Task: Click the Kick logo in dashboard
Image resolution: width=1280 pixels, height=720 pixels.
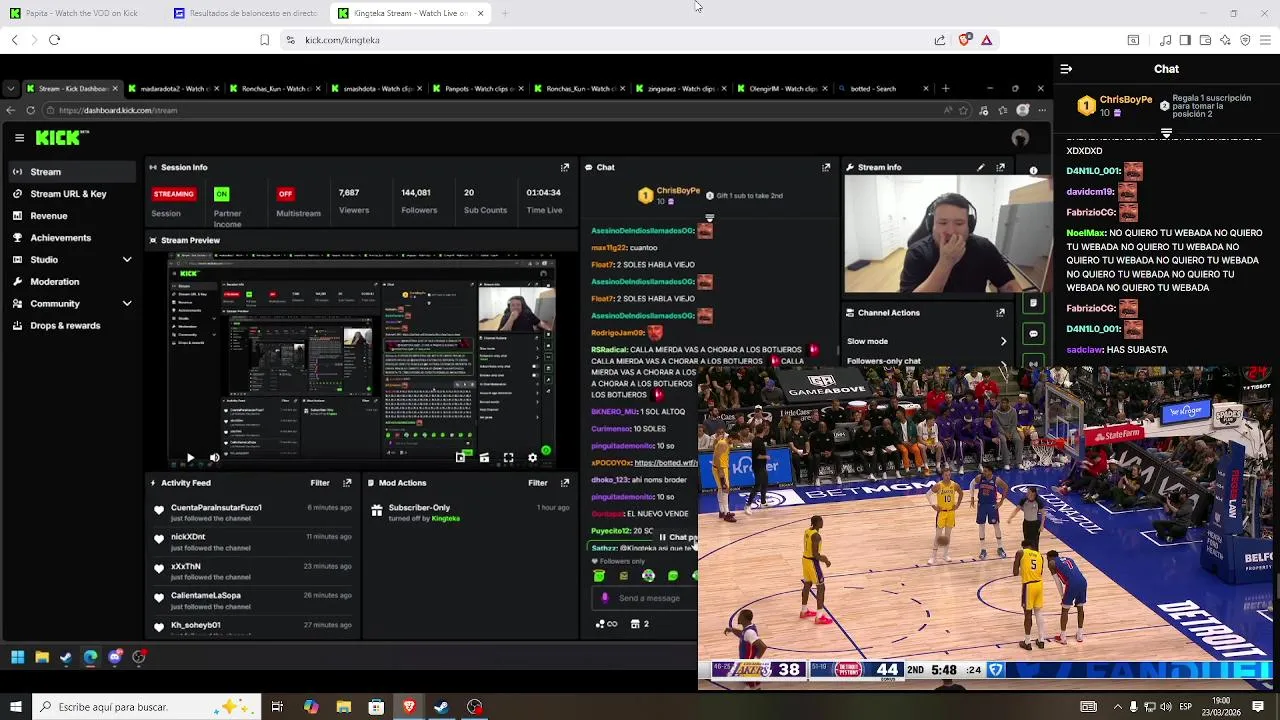Action: click(x=62, y=138)
